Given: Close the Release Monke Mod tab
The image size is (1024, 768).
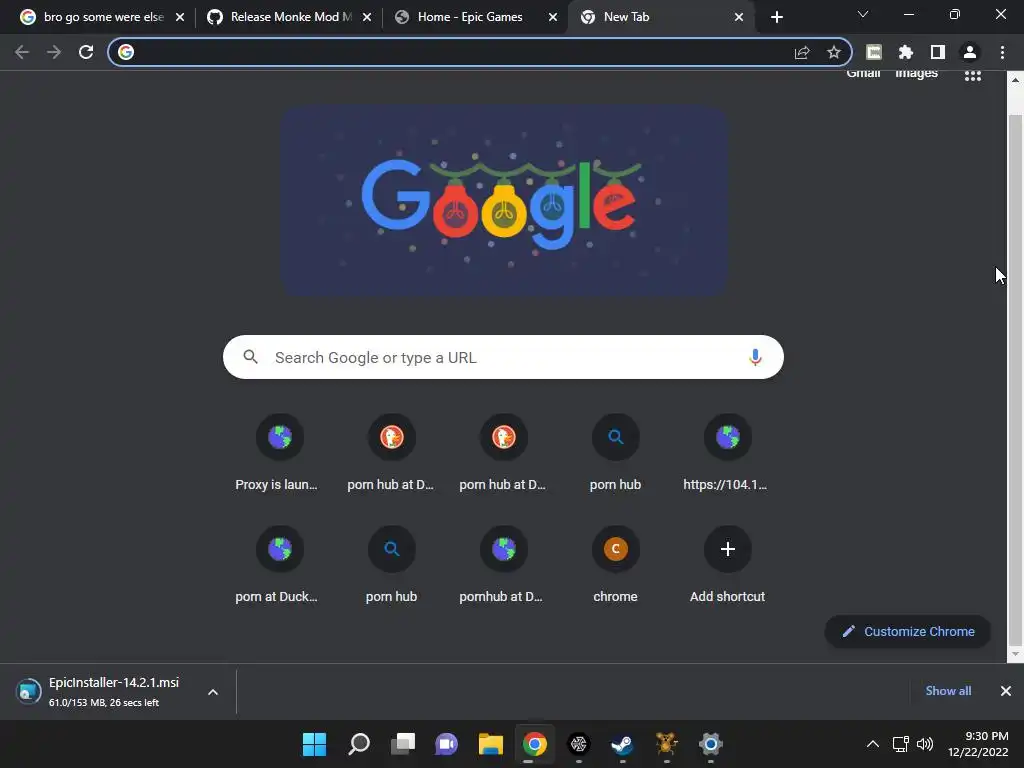Looking at the screenshot, I should coord(367,17).
